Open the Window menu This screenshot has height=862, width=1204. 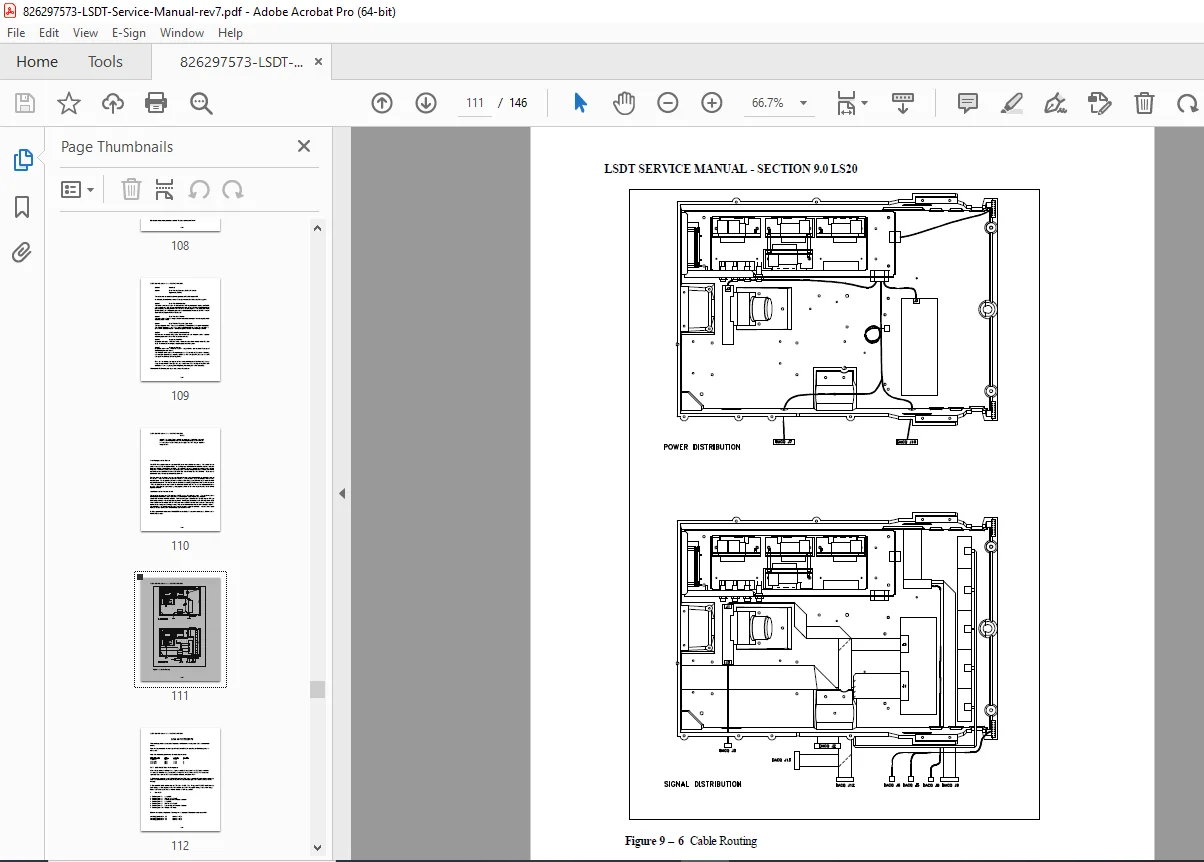coord(182,33)
